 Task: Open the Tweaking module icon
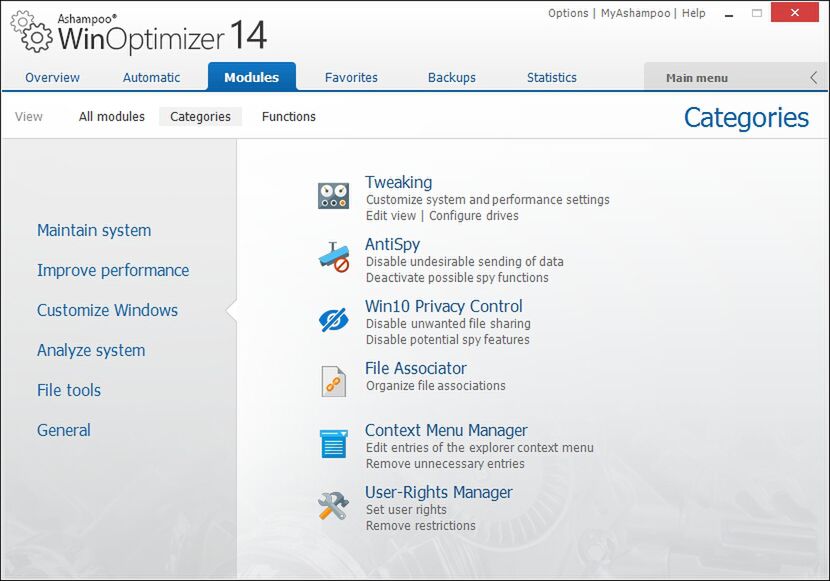point(333,195)
